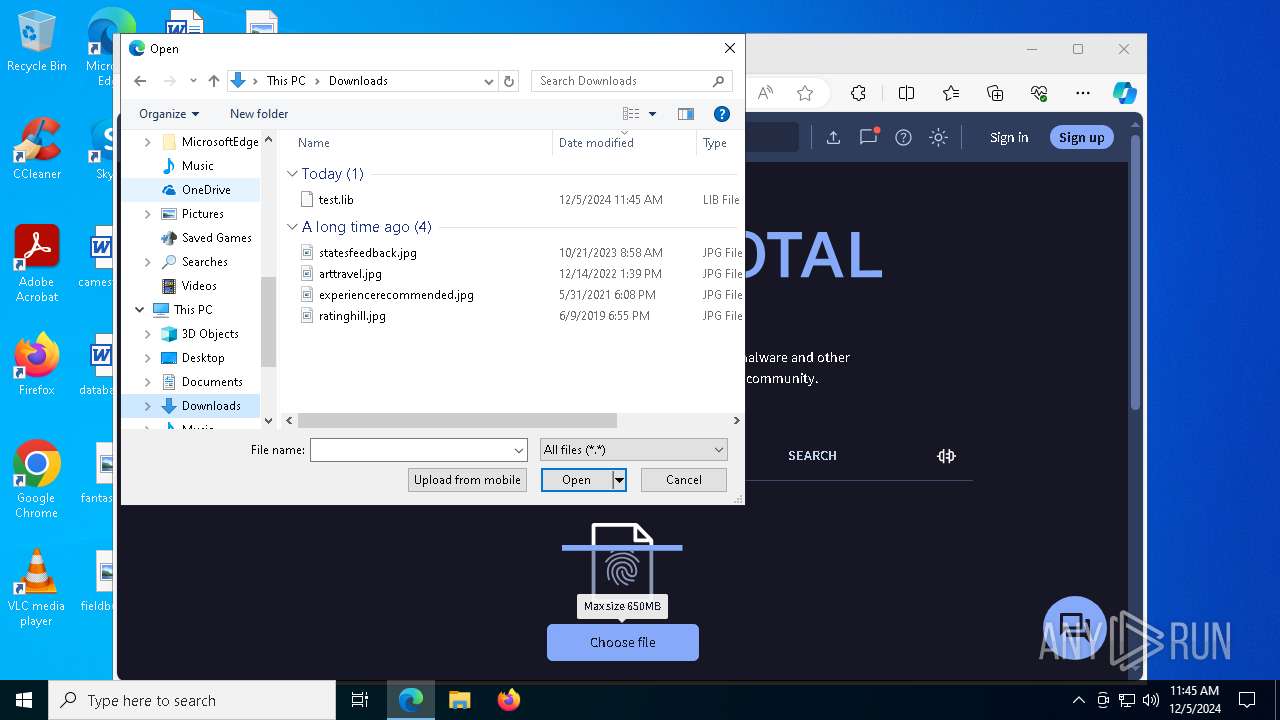Screen dimensions: 1280x720
Task: Open the Windows Start menu
Action: (24, 700)
